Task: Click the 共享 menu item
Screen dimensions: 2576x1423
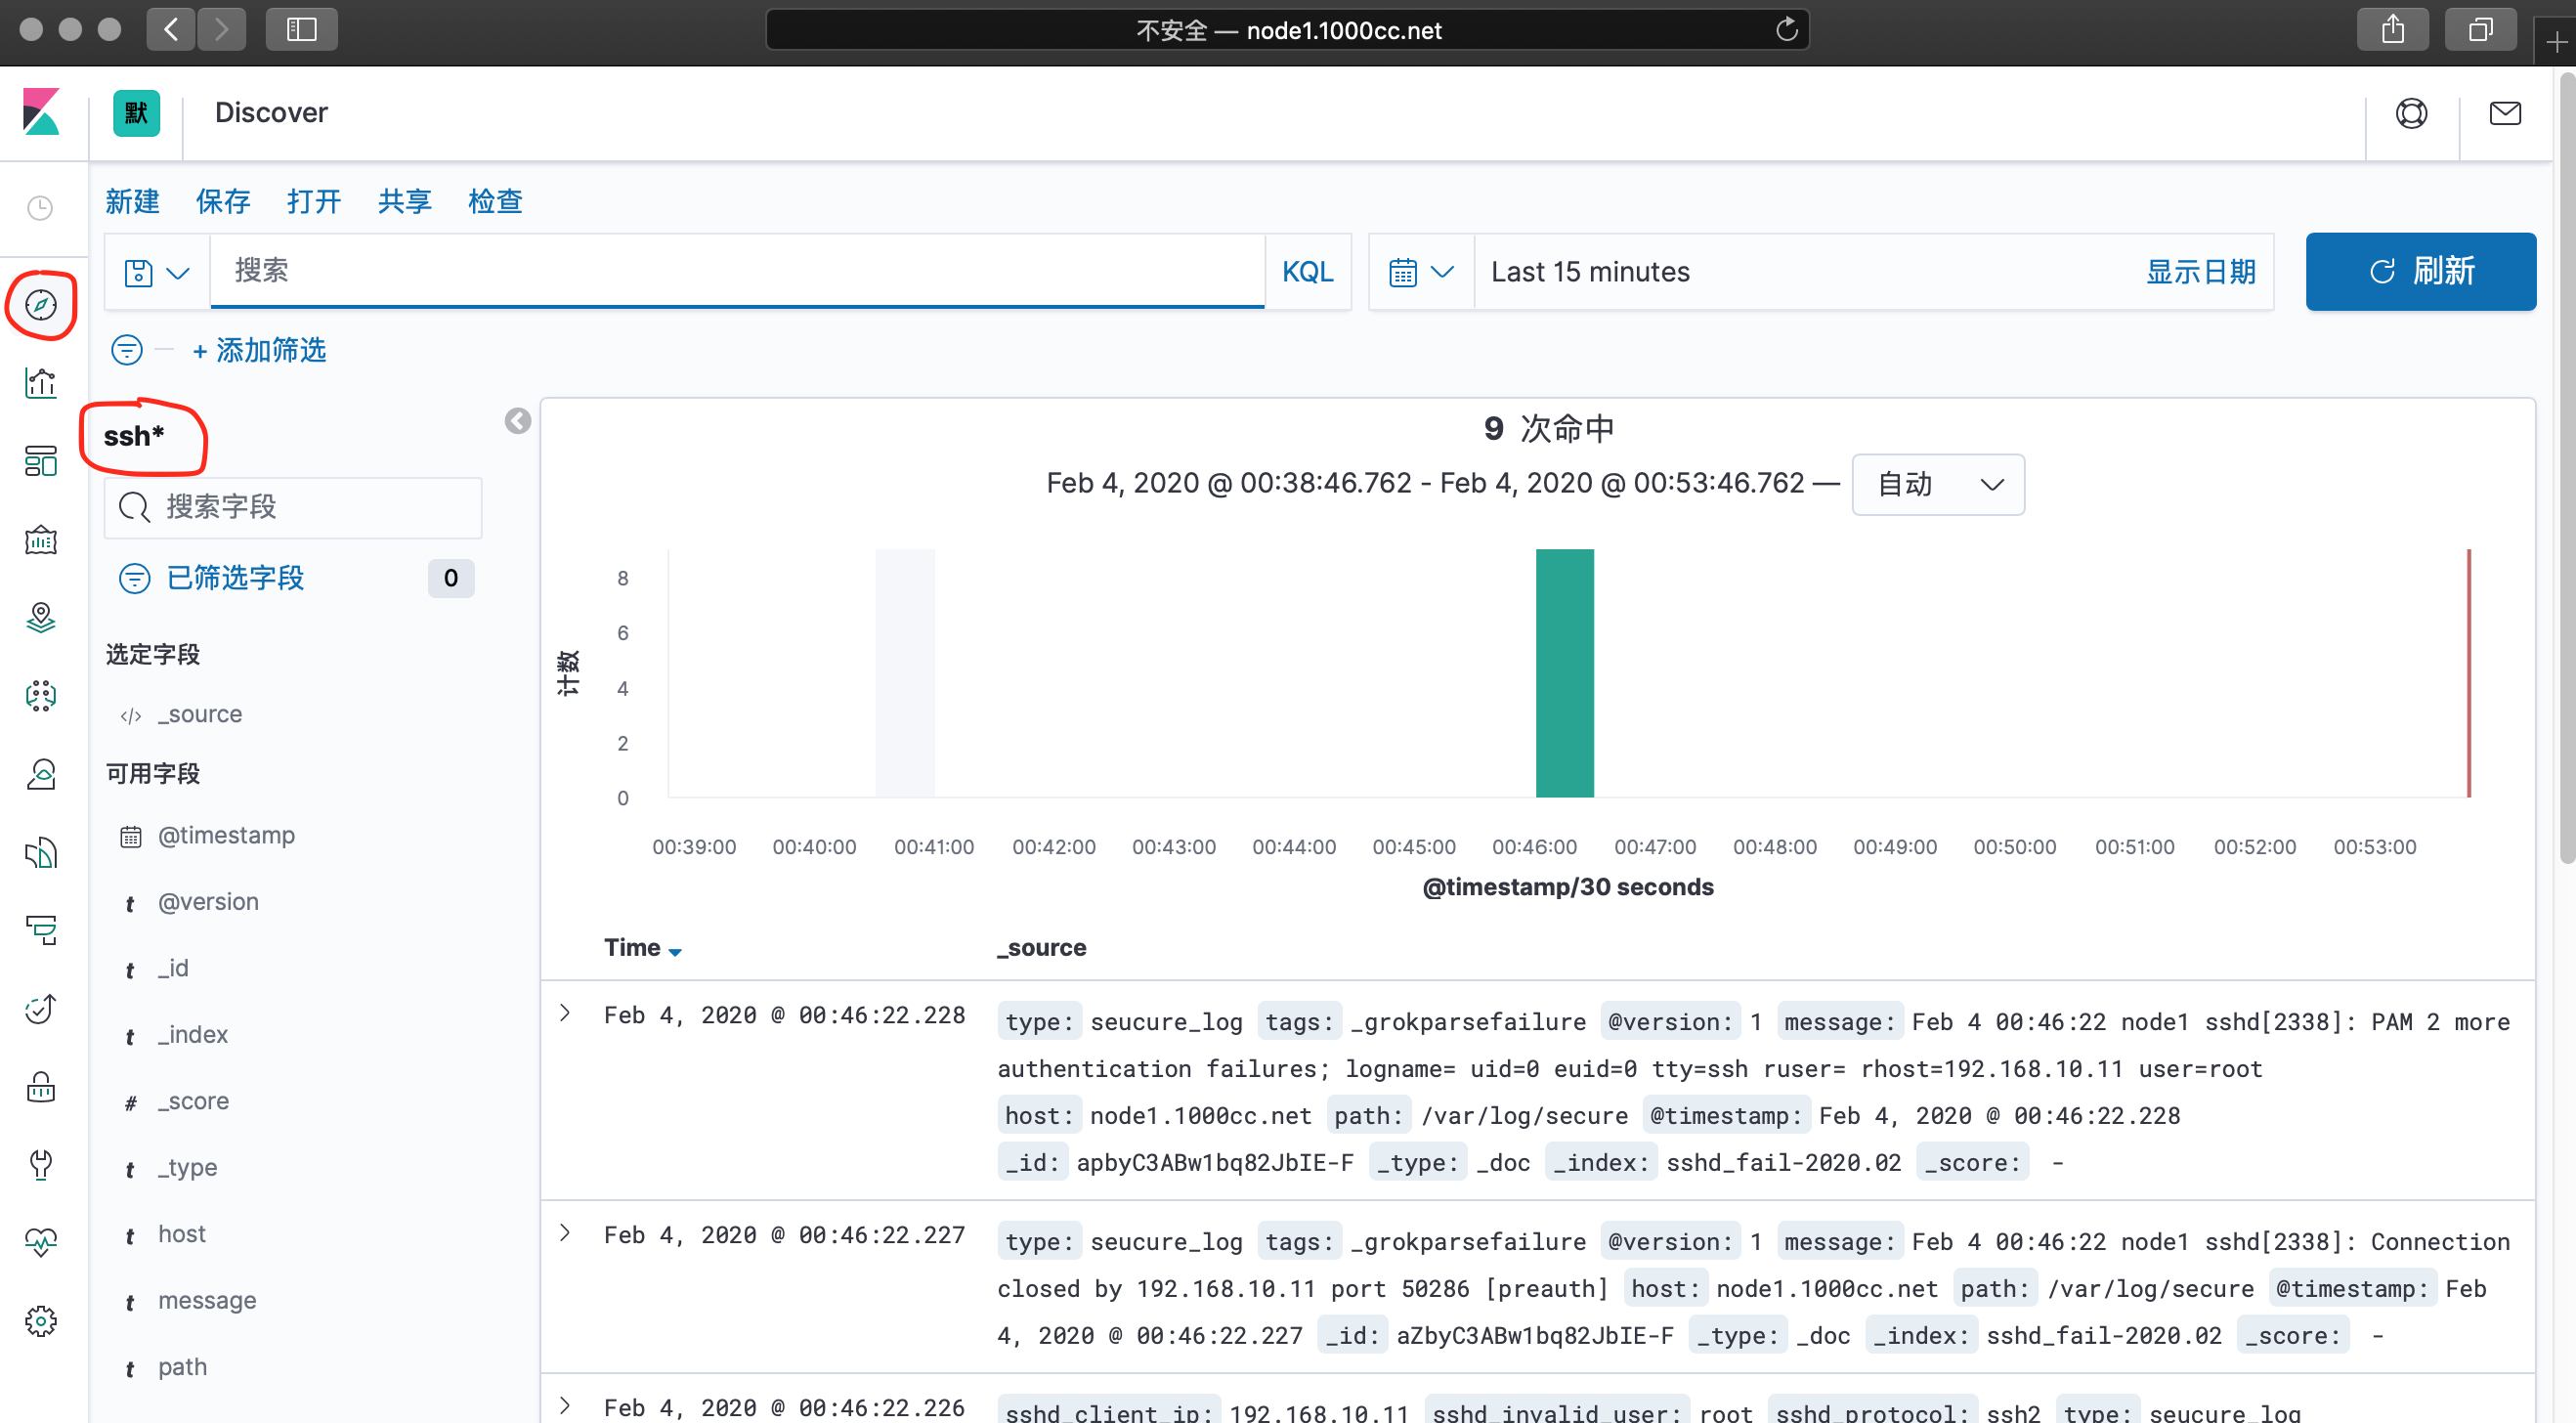Action: pyautogui.click(x=404, y=201)
